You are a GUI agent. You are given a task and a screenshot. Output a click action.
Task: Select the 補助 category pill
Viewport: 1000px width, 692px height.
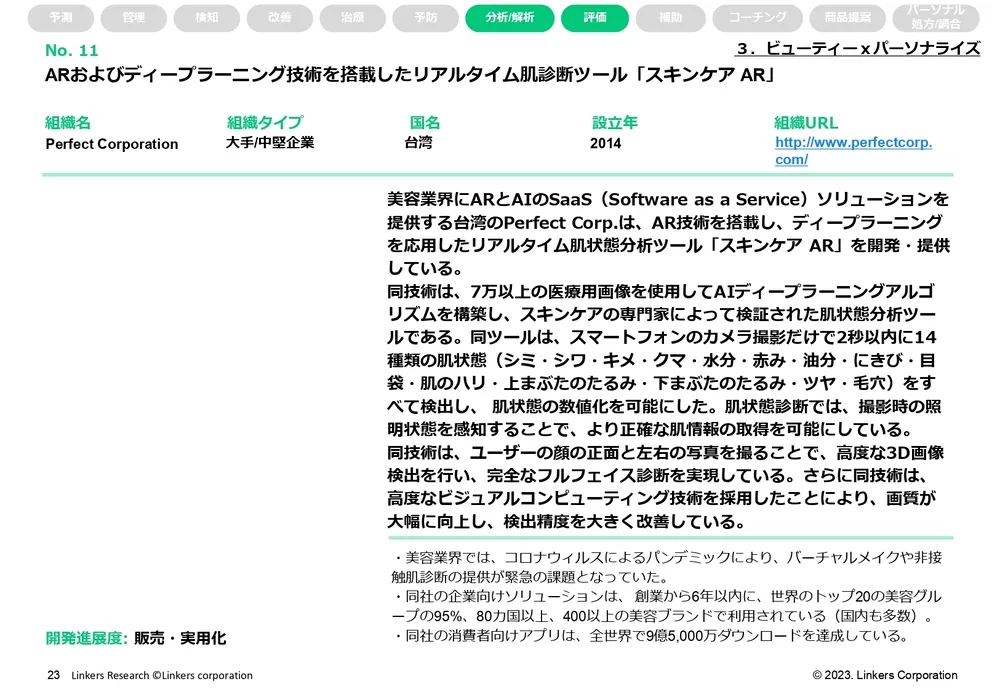[x=670, y=17]
